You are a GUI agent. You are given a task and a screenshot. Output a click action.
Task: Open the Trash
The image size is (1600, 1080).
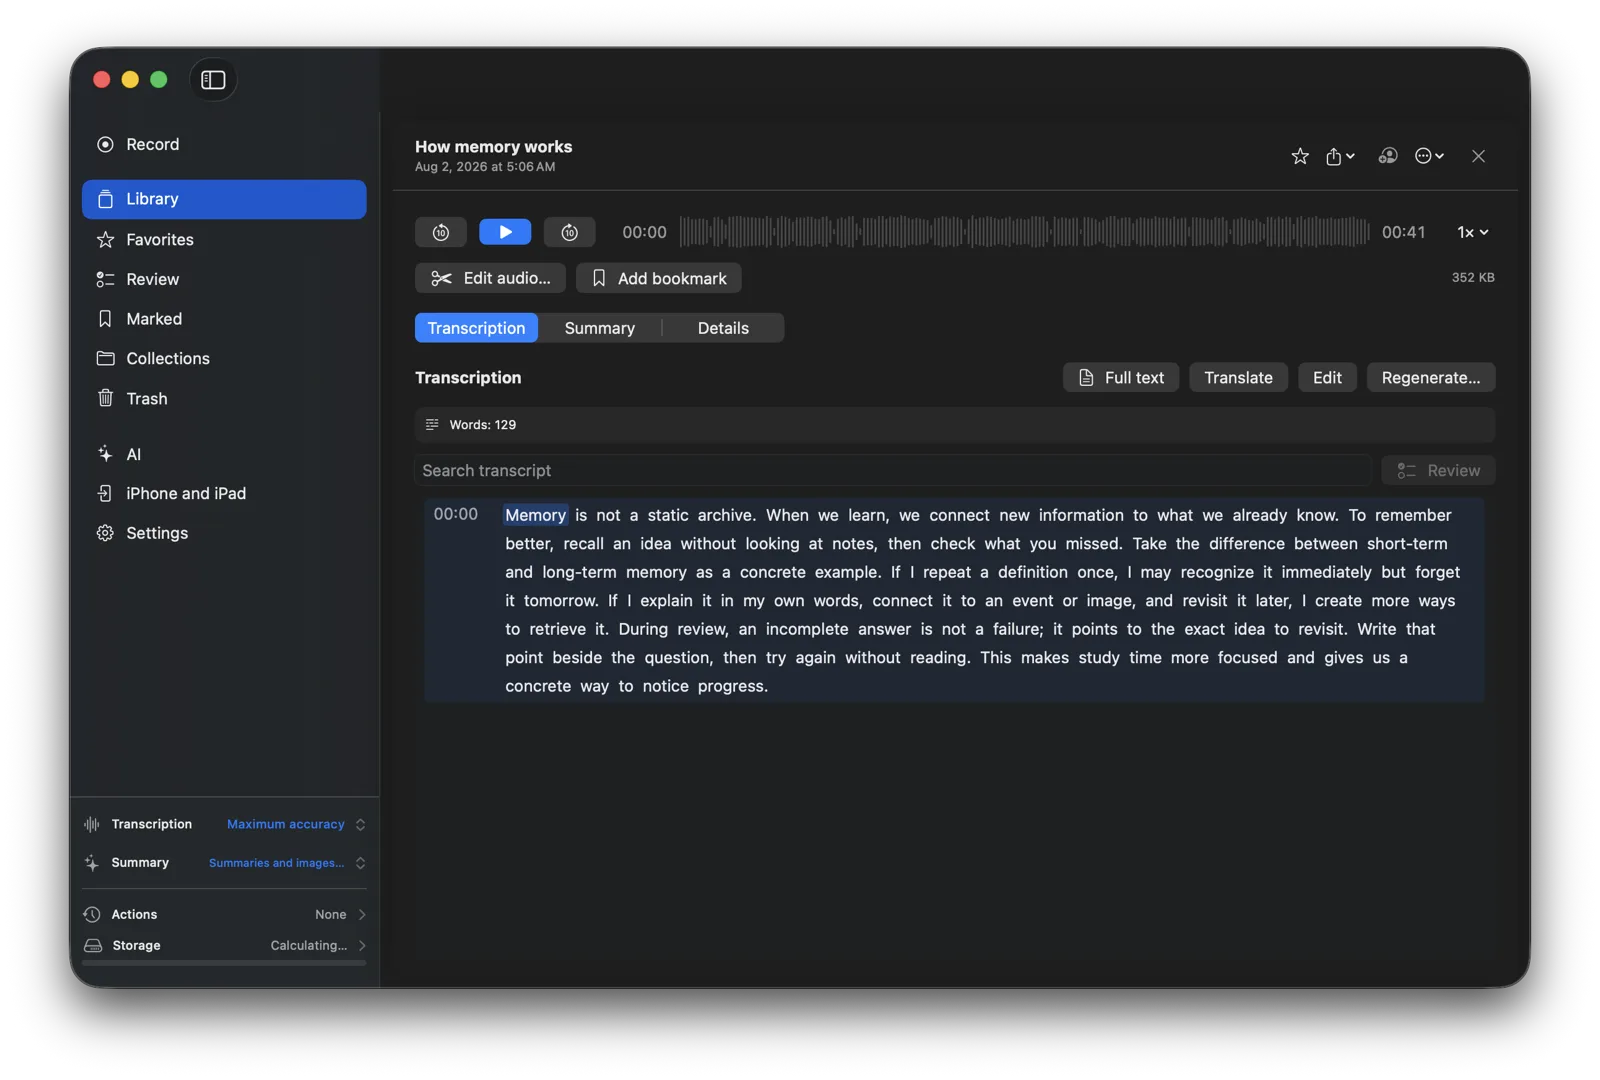point(224,398)
